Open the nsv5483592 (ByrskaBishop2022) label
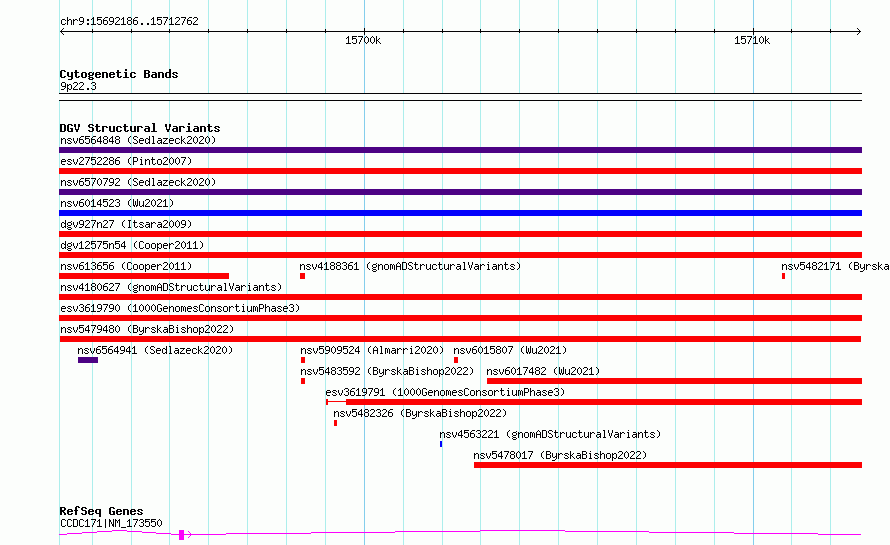890x545 pixels. [387, 371]
